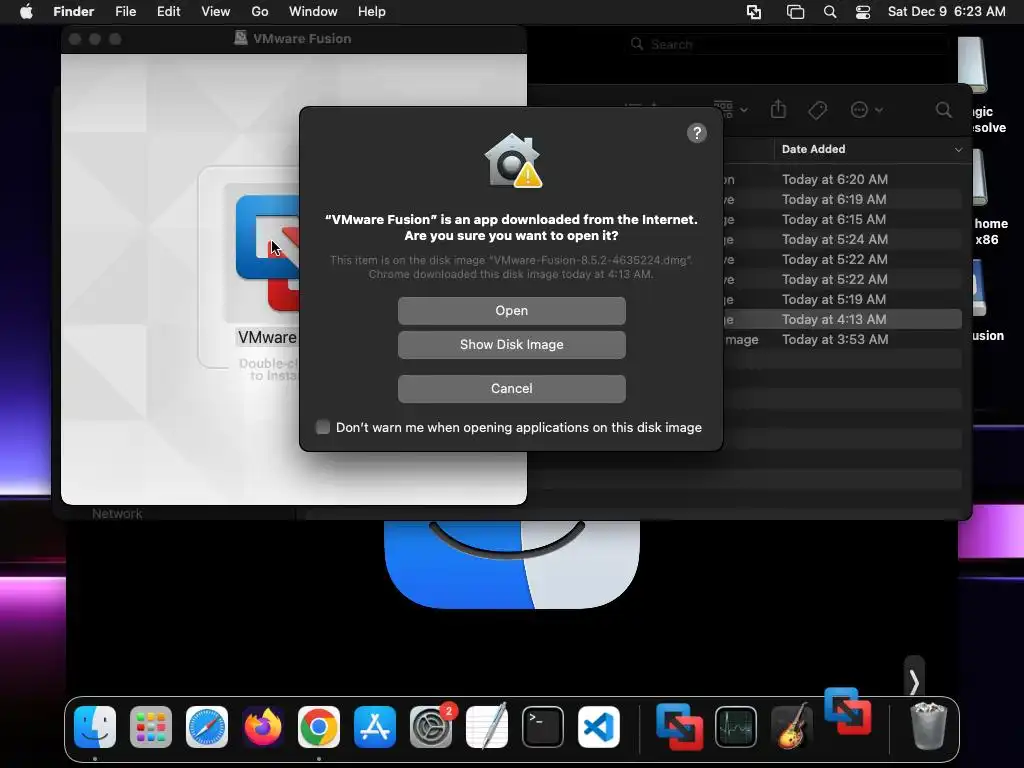Launch GarageBand from the Dock
The width and height of the screenshot is (1024, 768).
[x=791, y=726]
